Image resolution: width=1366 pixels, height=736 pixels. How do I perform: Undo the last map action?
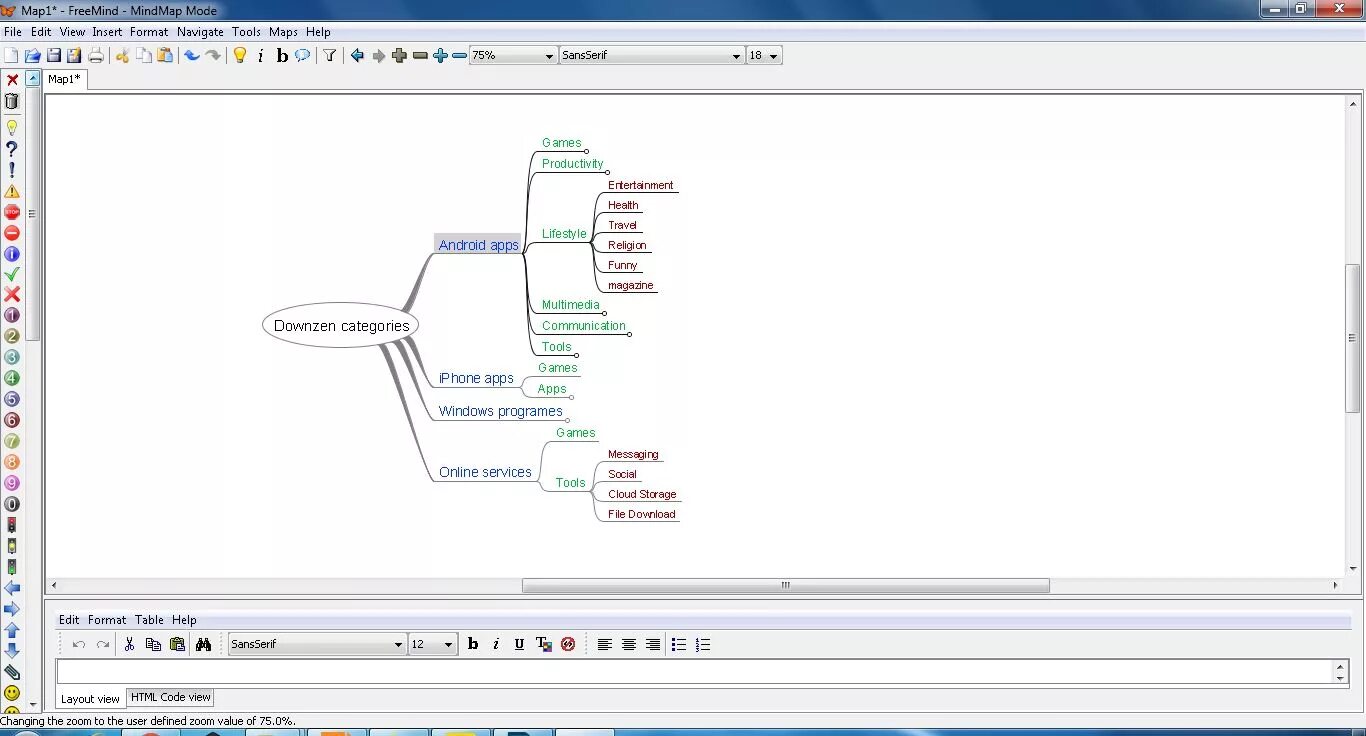pos(192,56)
